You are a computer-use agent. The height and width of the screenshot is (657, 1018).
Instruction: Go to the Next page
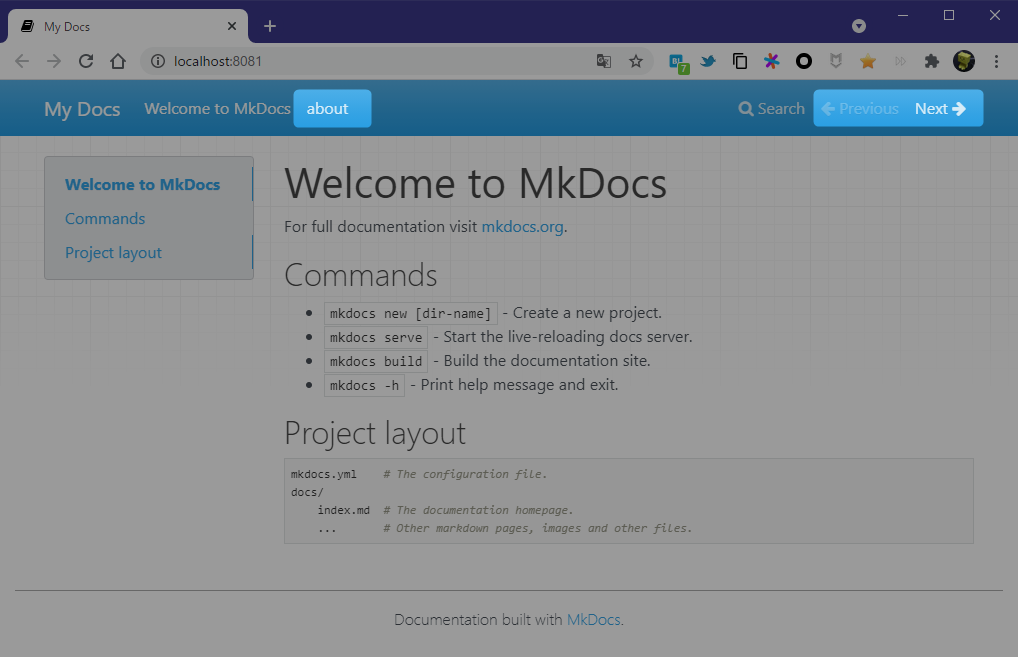[x=940, y=108]
